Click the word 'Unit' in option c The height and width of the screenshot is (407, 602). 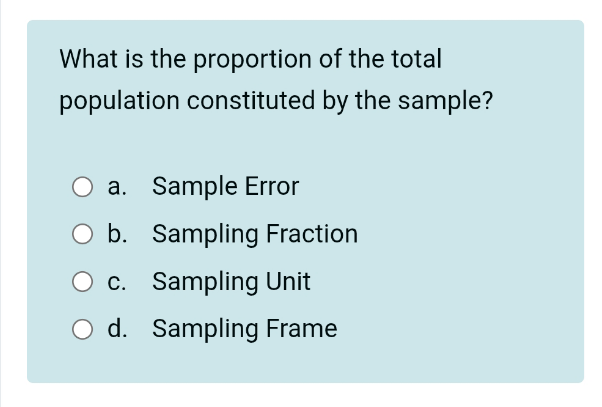(288, 282)
